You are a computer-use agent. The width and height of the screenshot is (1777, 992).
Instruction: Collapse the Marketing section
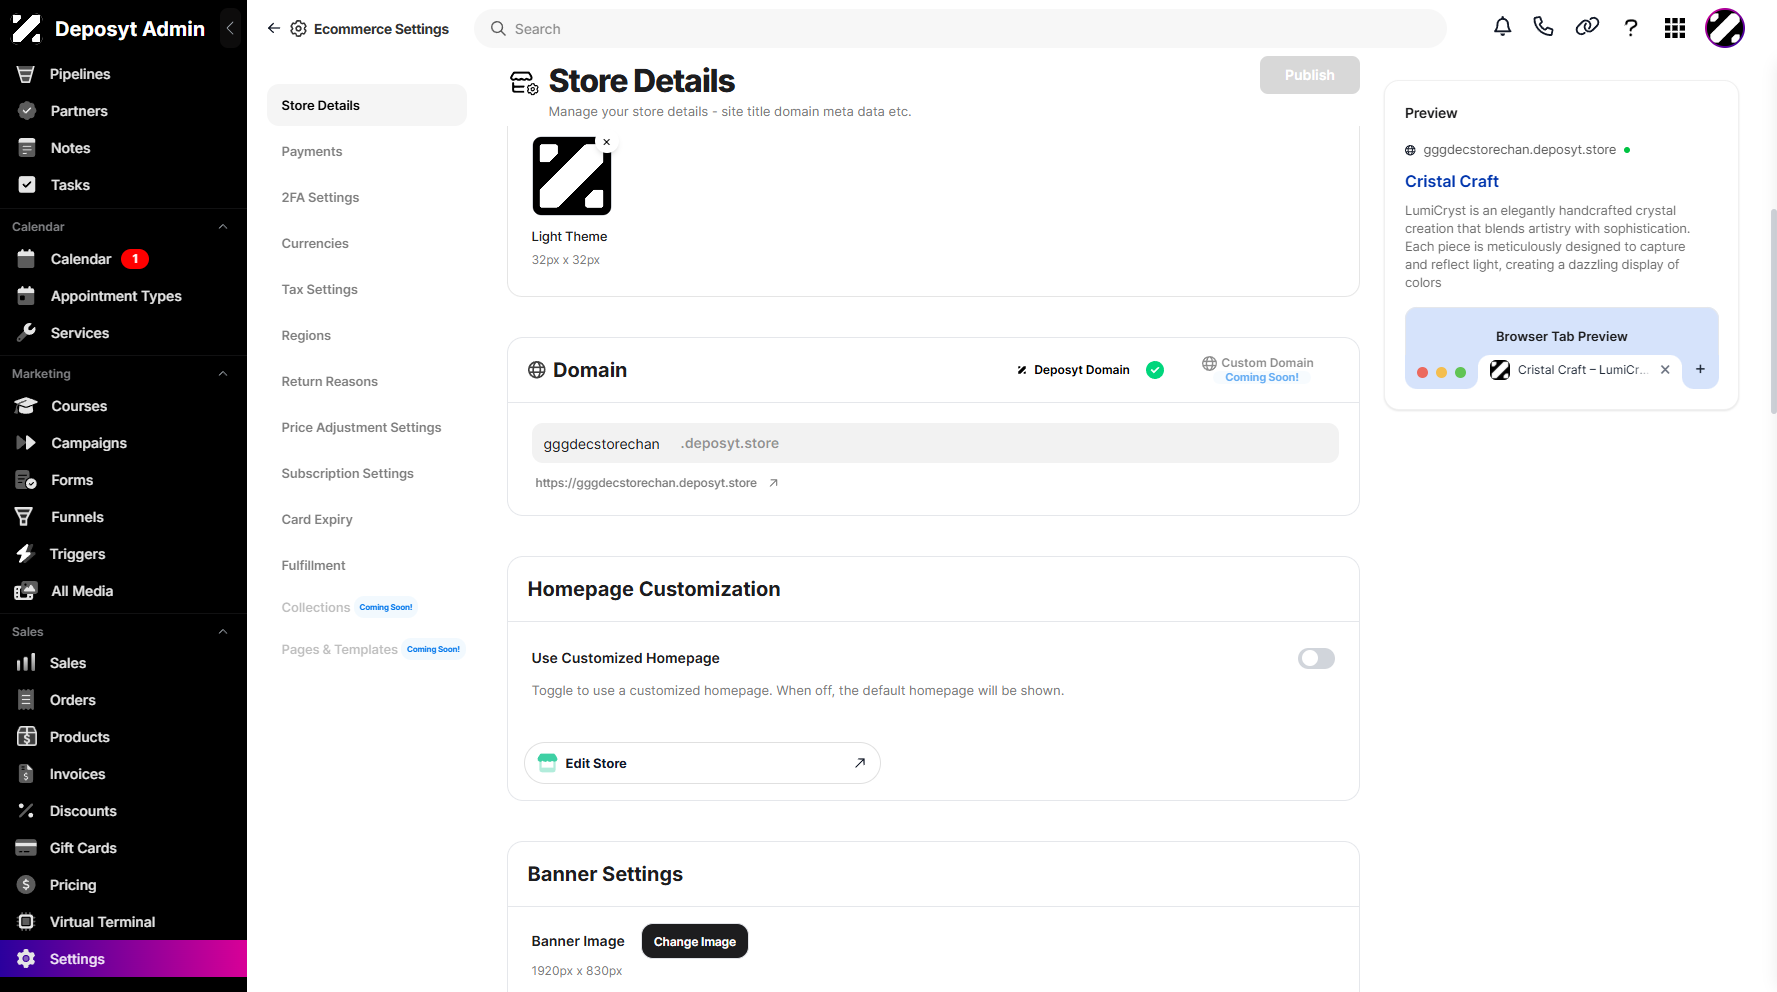click(x=223, y=374)
